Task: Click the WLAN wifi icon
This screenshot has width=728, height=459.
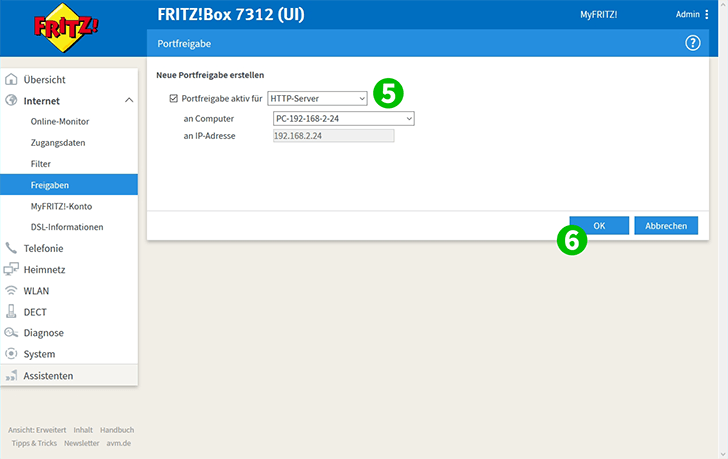Action: point(11,291)
